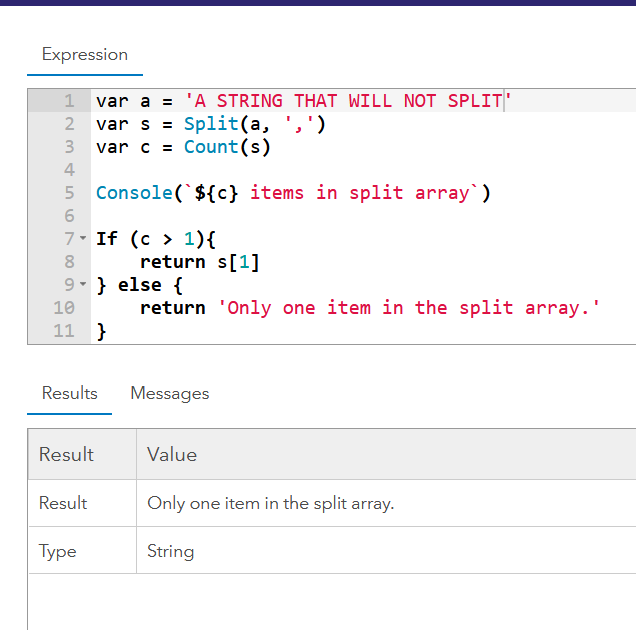This screenshot has width=636, height=630.
Task: Click line number 5 in the gutter
Action: (x=68, y=193)
